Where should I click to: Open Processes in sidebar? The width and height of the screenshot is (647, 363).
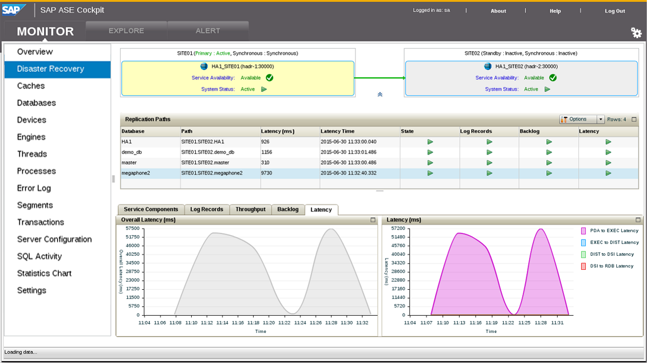click(x=57, y=171)
